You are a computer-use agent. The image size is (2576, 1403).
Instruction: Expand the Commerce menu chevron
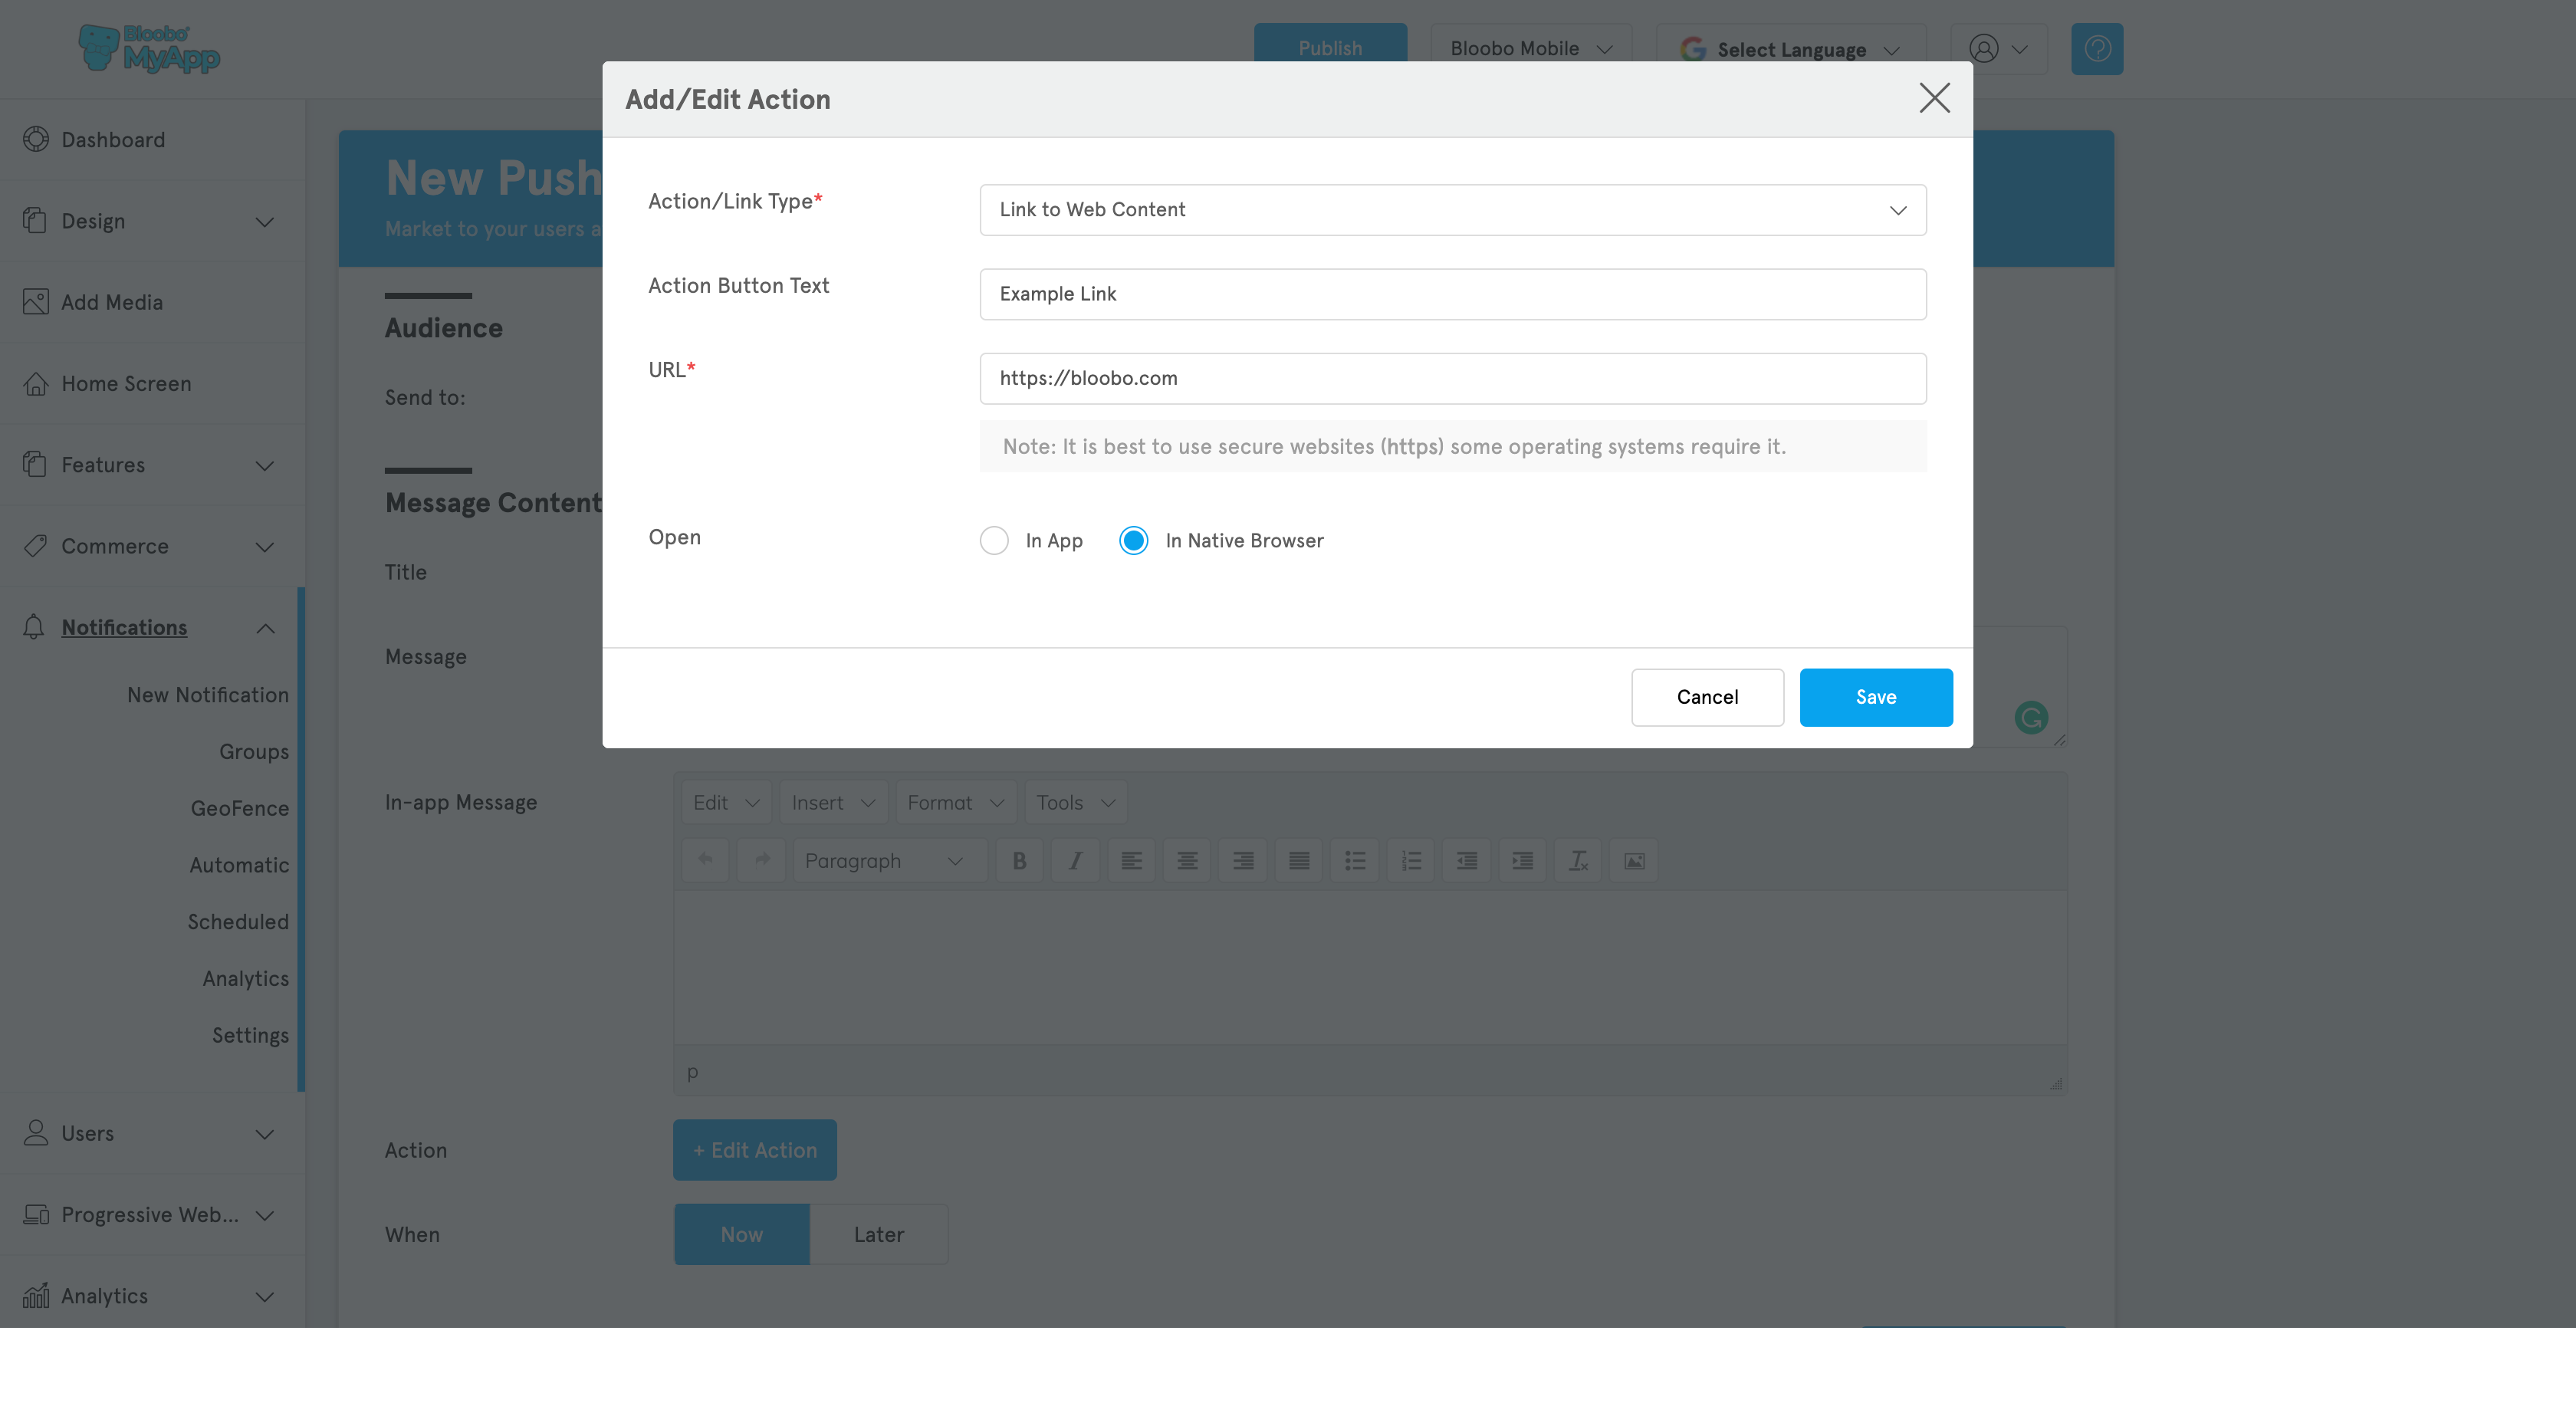pyautogui.click(x=264, y=546)
